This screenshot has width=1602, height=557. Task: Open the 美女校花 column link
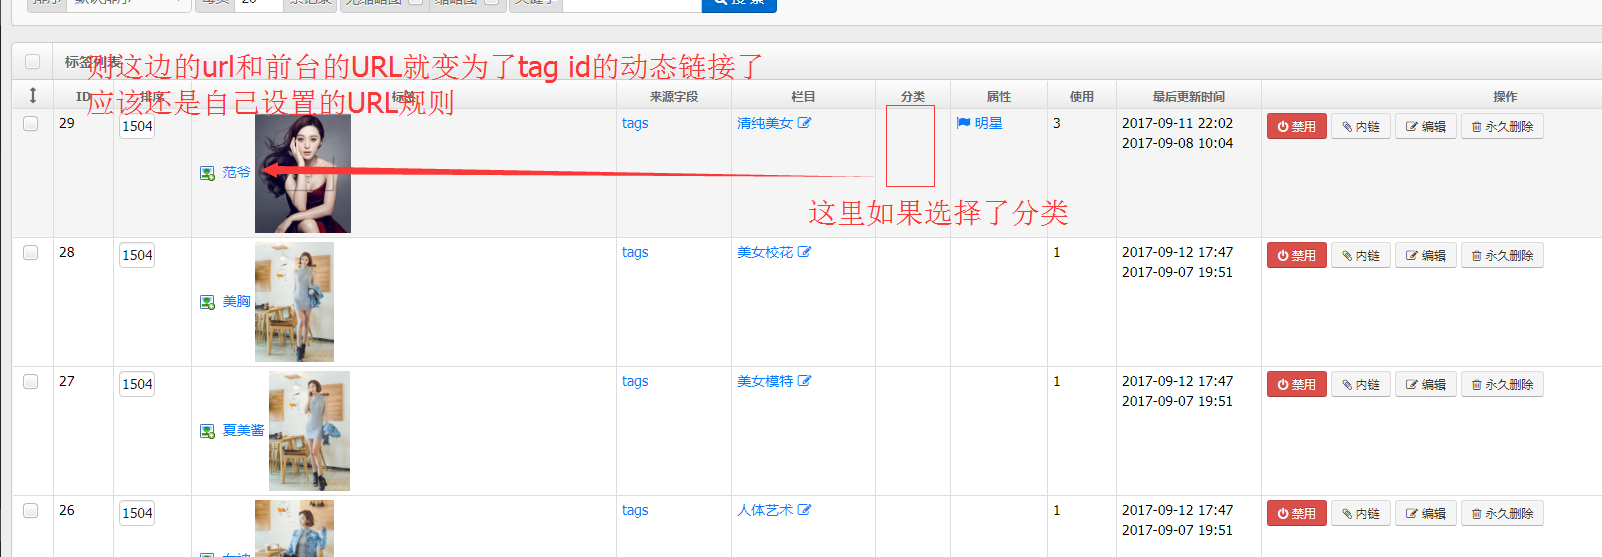[x=765, y=253]
